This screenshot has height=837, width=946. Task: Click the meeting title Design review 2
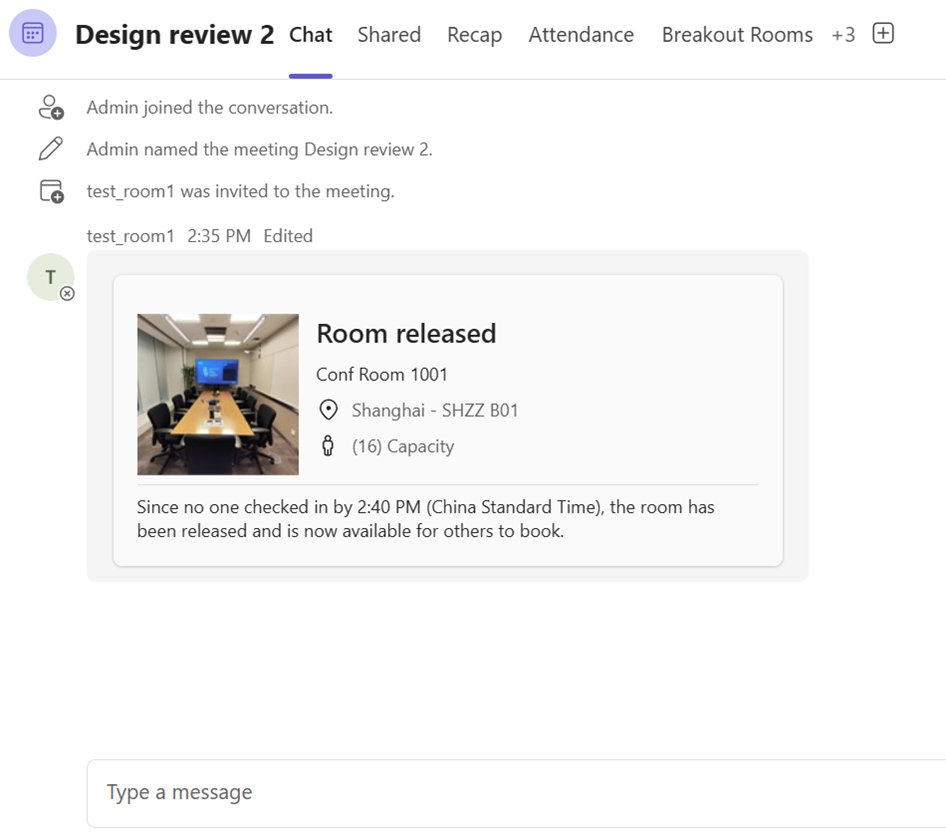173,33
